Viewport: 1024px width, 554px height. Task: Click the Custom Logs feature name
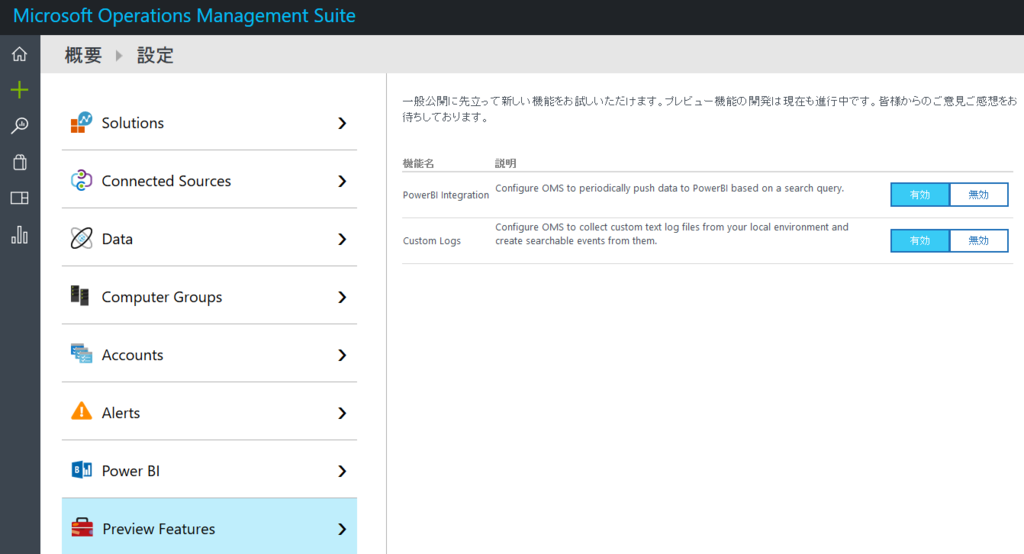[432, 240]
